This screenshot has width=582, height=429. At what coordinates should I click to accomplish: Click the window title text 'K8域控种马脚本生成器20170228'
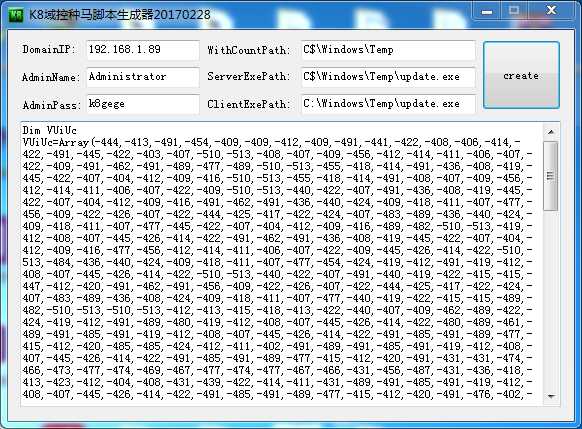point(120,15)
